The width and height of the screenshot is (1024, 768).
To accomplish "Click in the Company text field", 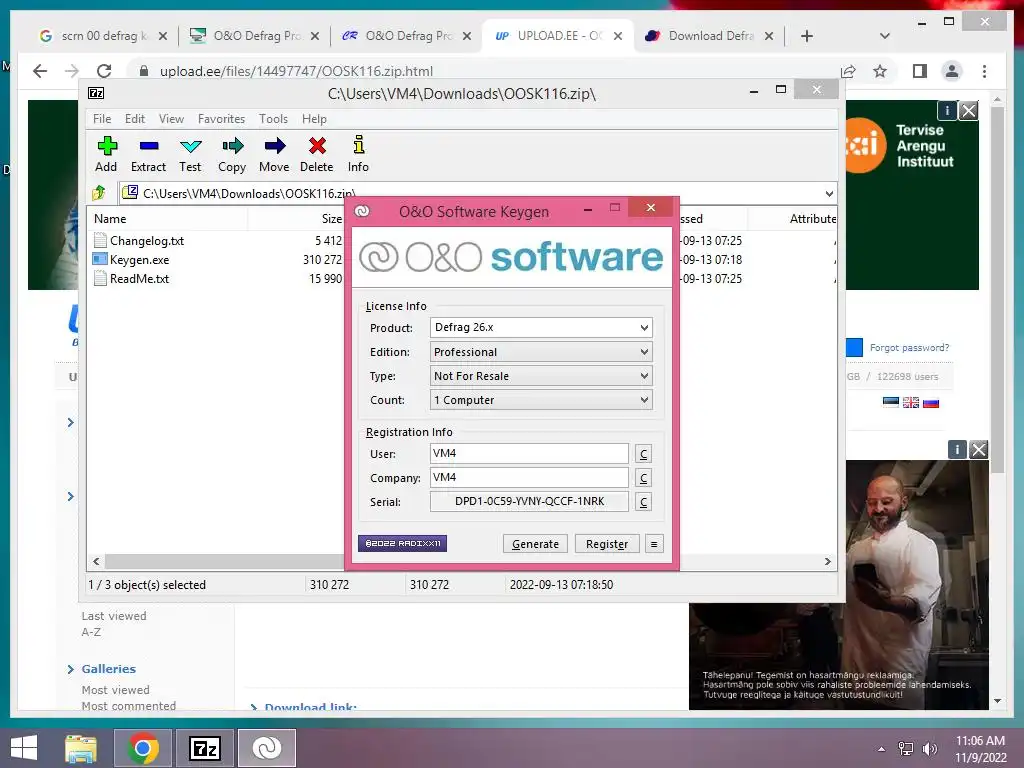I will click(x=529, y=477).
